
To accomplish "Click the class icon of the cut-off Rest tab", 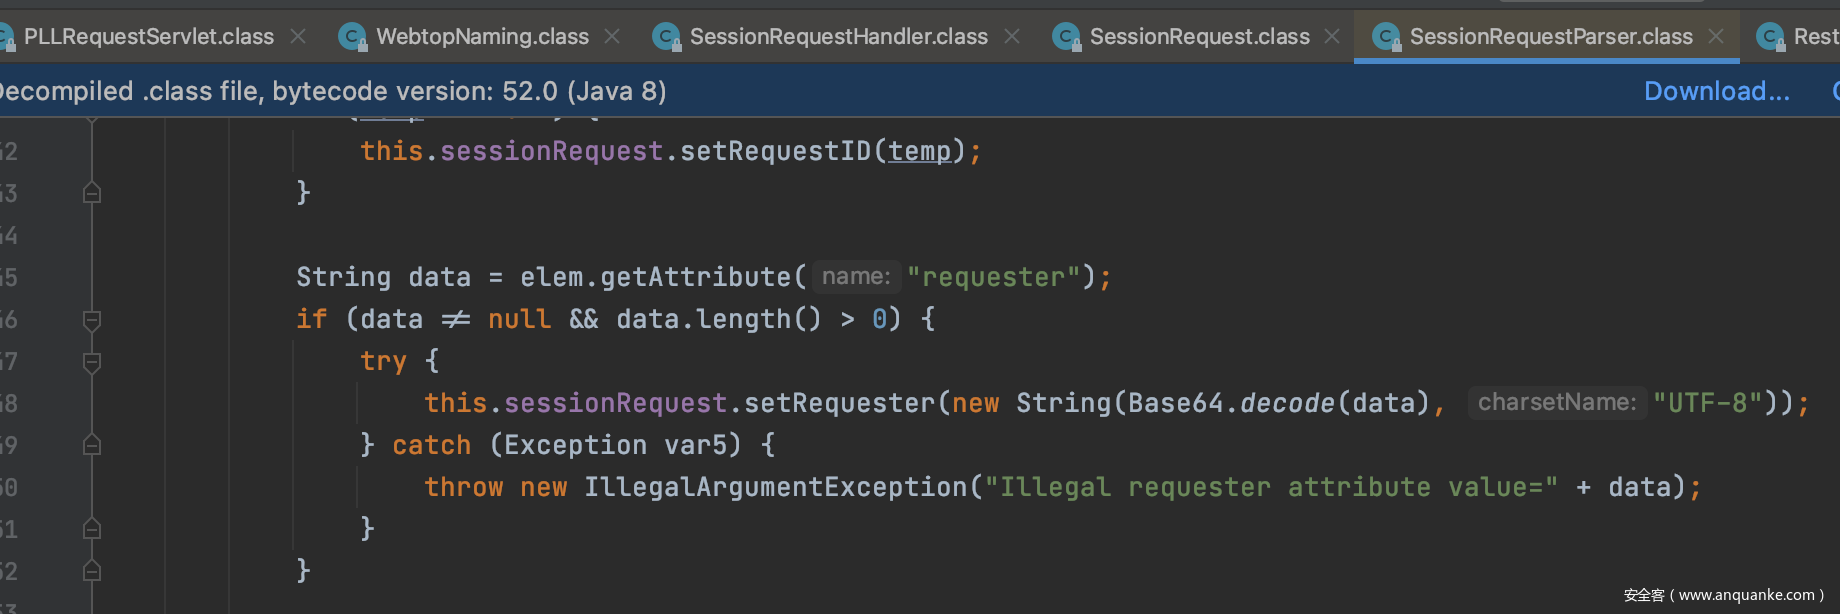I will (1771, 37).
